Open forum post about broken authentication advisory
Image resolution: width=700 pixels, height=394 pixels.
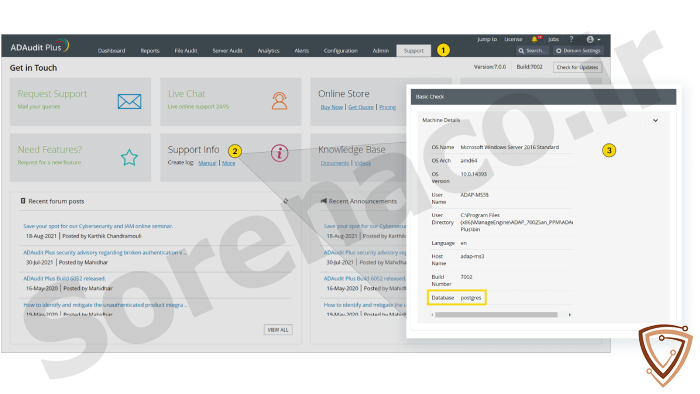coord(104,253)
